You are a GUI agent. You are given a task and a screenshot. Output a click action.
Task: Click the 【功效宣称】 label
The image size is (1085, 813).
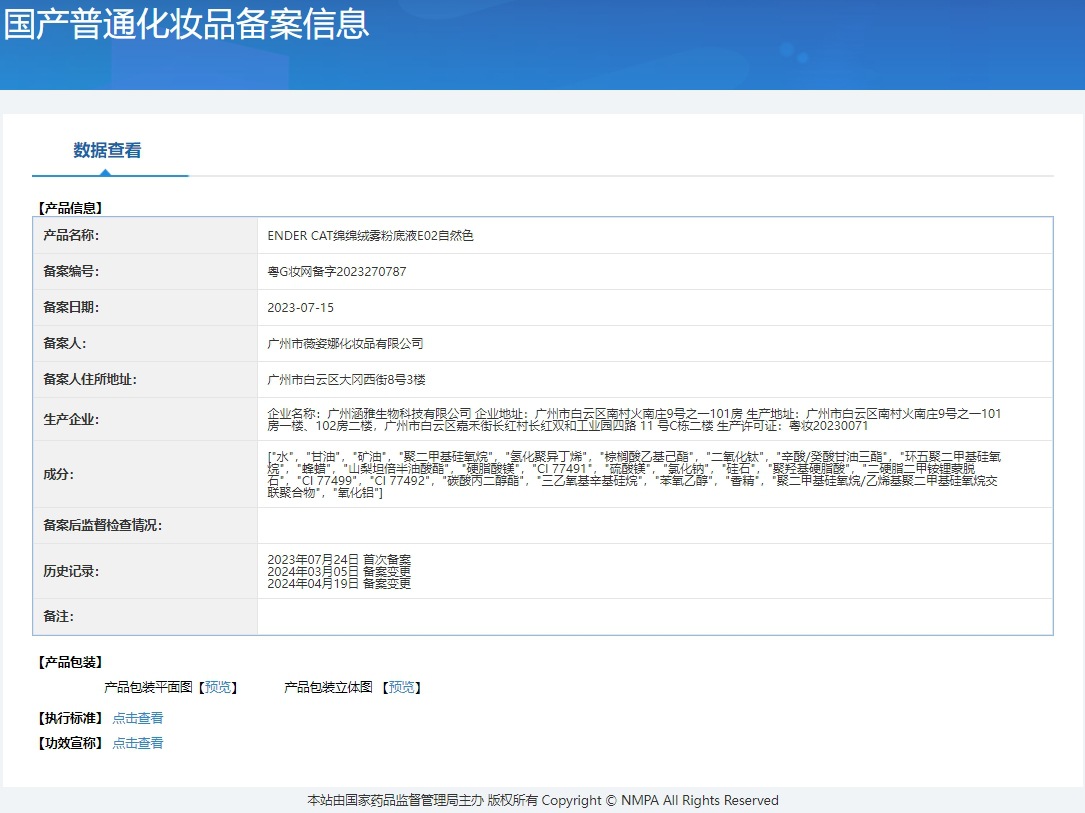pyautogui.click(x=70, y=743)
